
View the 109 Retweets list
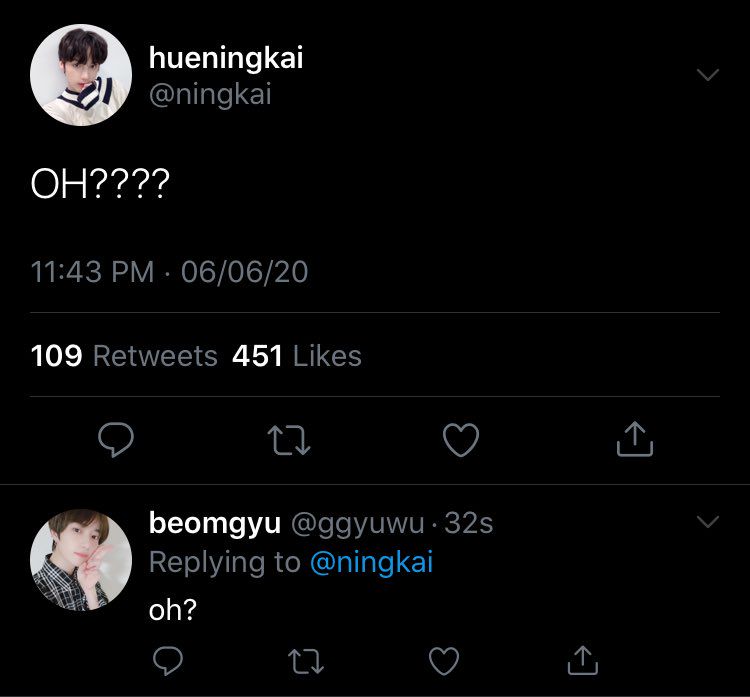point(124,356)
